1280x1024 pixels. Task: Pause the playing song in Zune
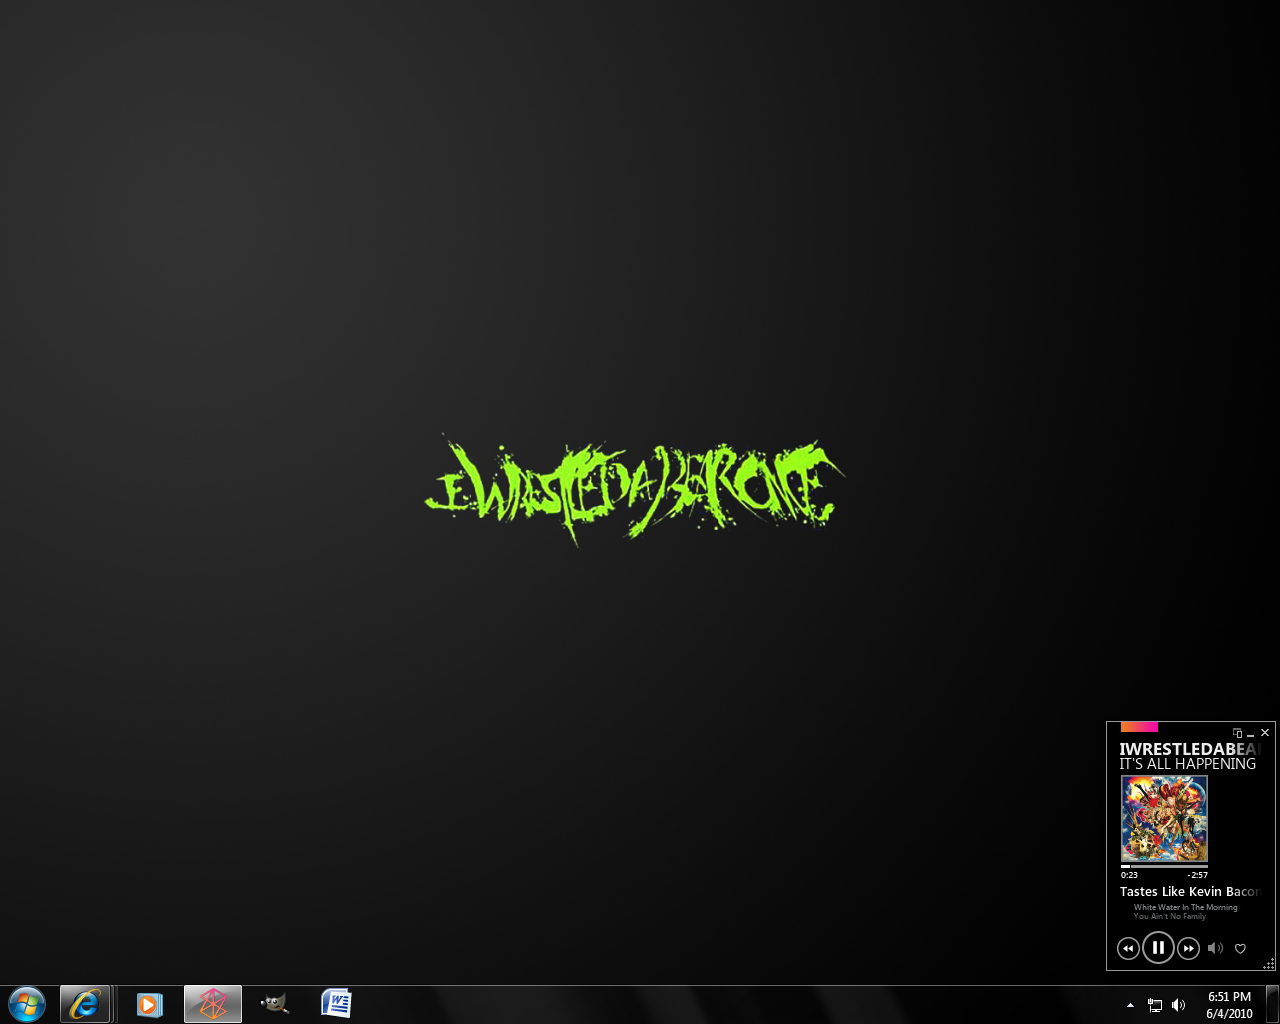pos(1158,947)
